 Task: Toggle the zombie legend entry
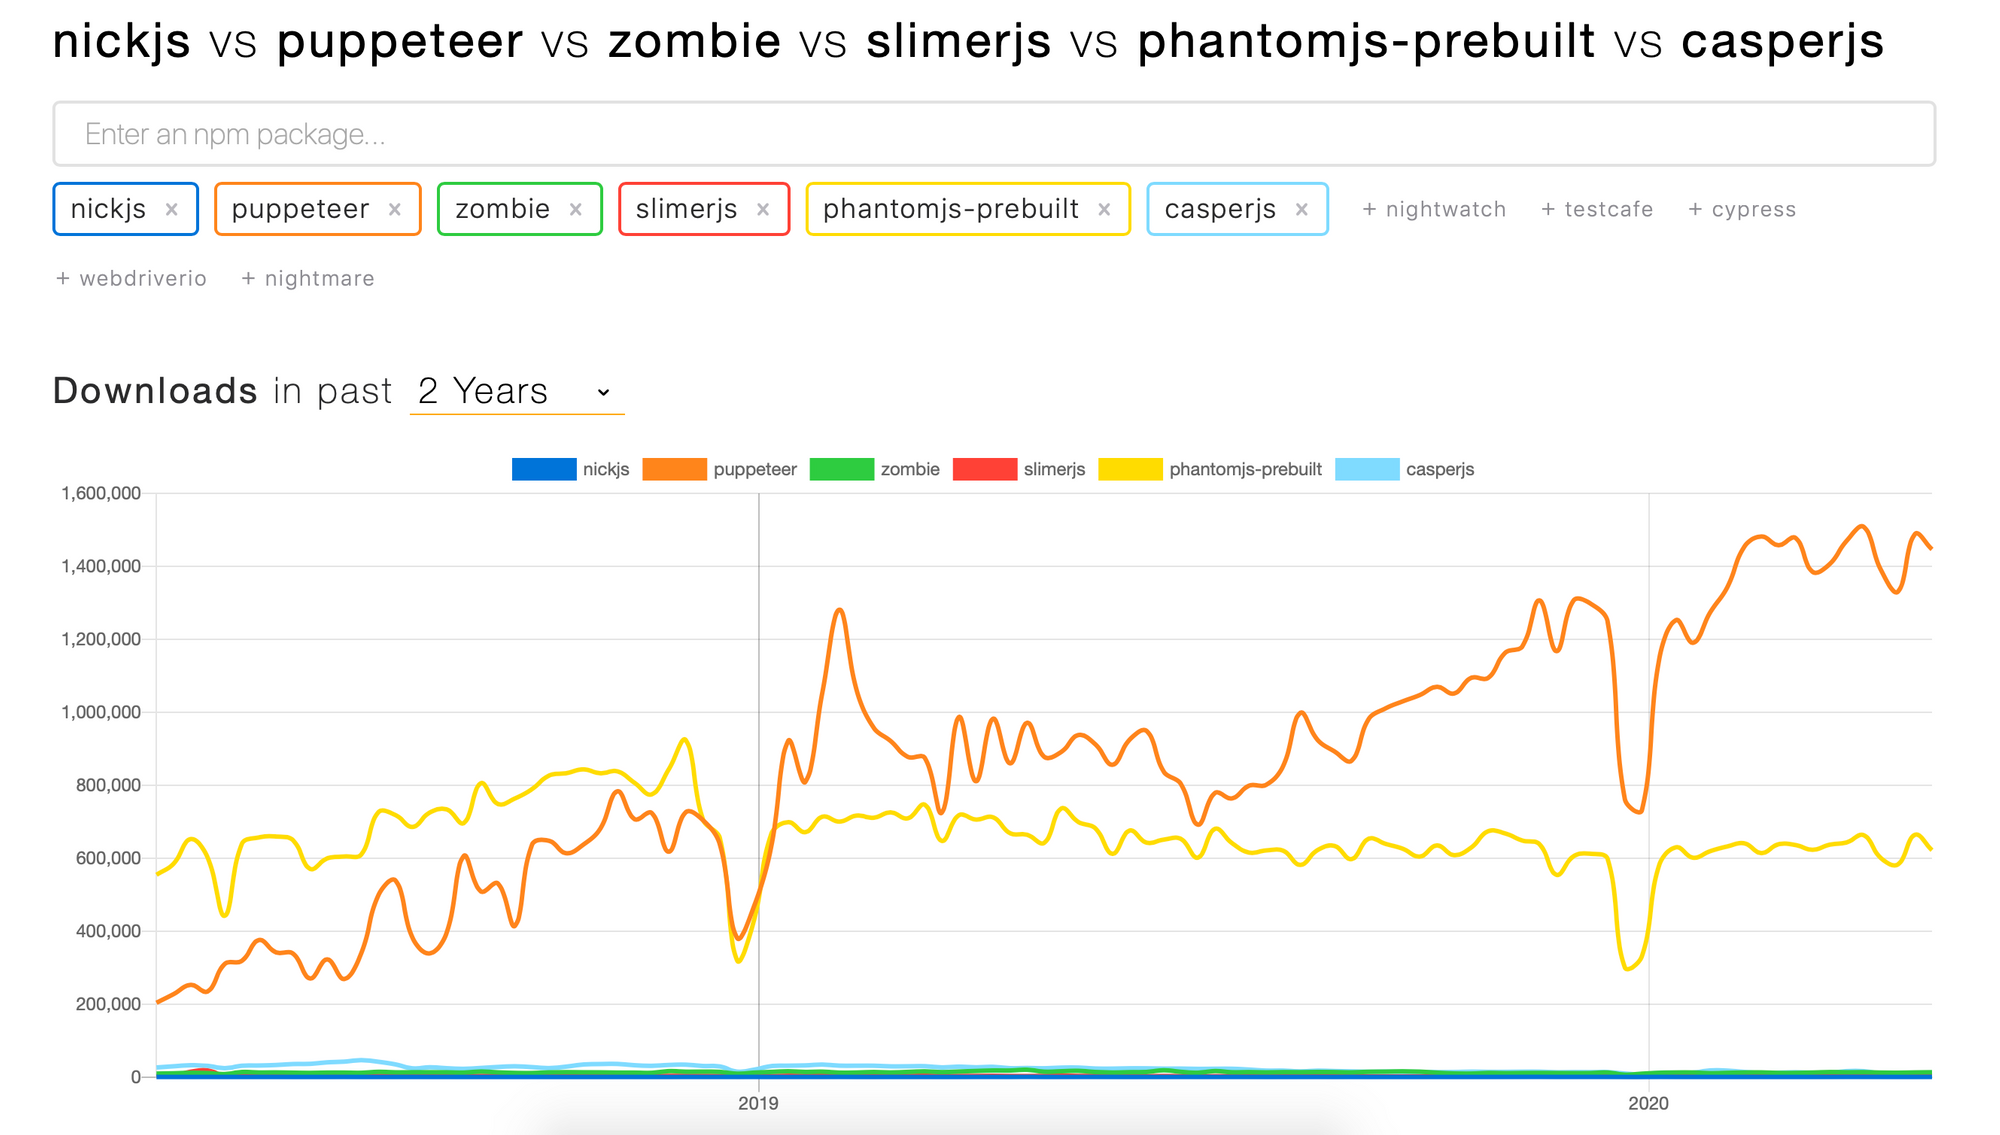[875, 469]
